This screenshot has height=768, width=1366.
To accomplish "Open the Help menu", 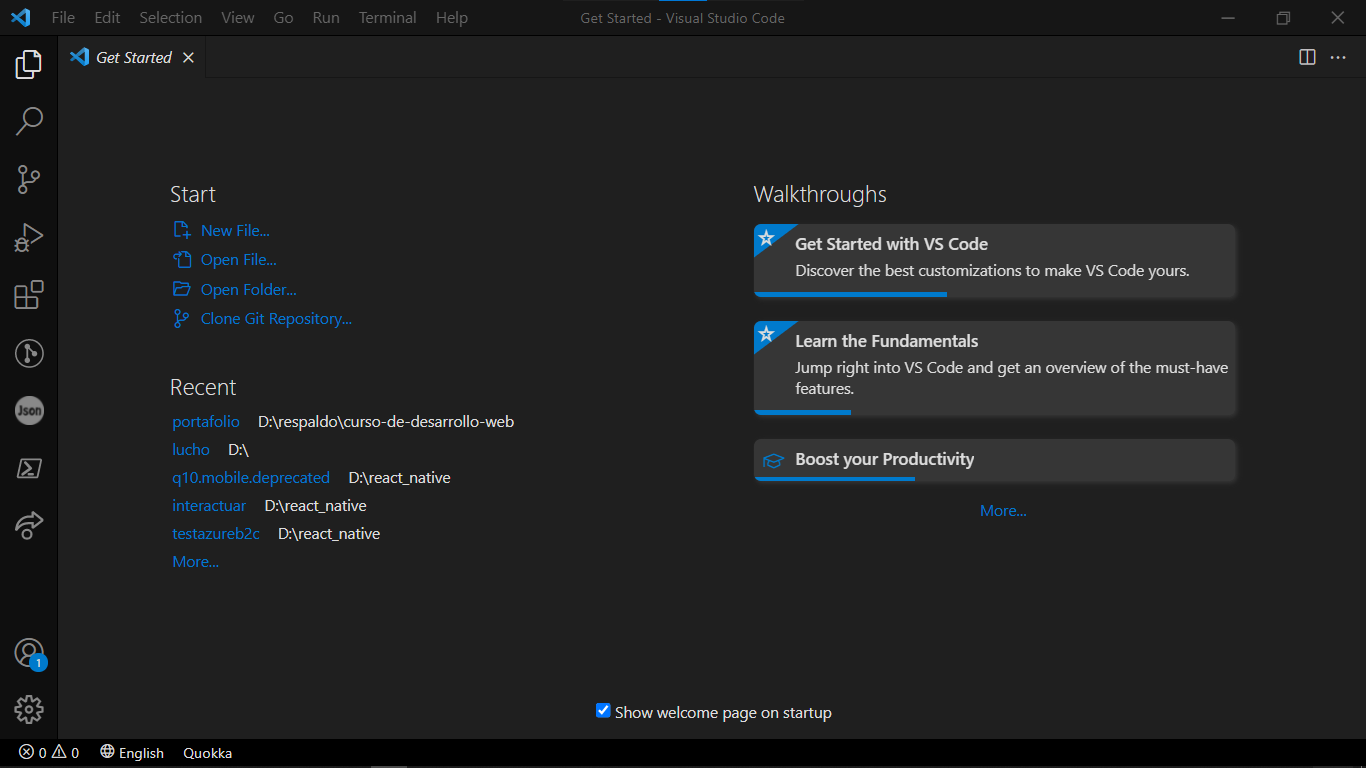I will pos(452,18).
